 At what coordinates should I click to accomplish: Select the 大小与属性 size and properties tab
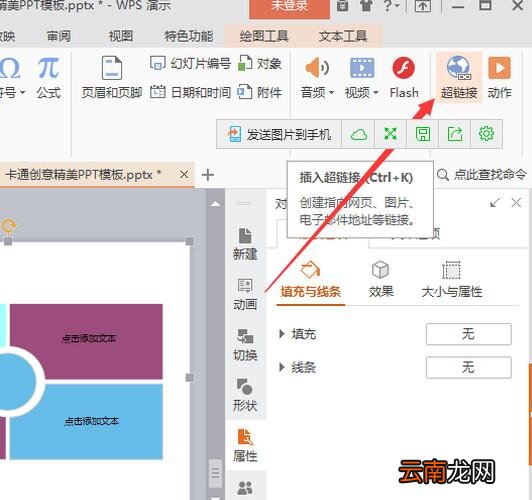[x=451, y=280]
